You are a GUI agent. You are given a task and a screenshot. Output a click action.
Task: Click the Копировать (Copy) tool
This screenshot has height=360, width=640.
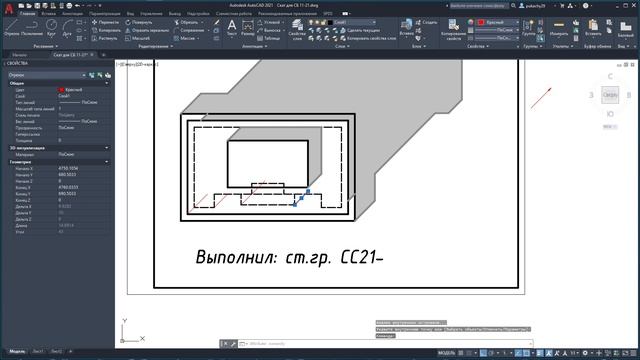[106, 30]
